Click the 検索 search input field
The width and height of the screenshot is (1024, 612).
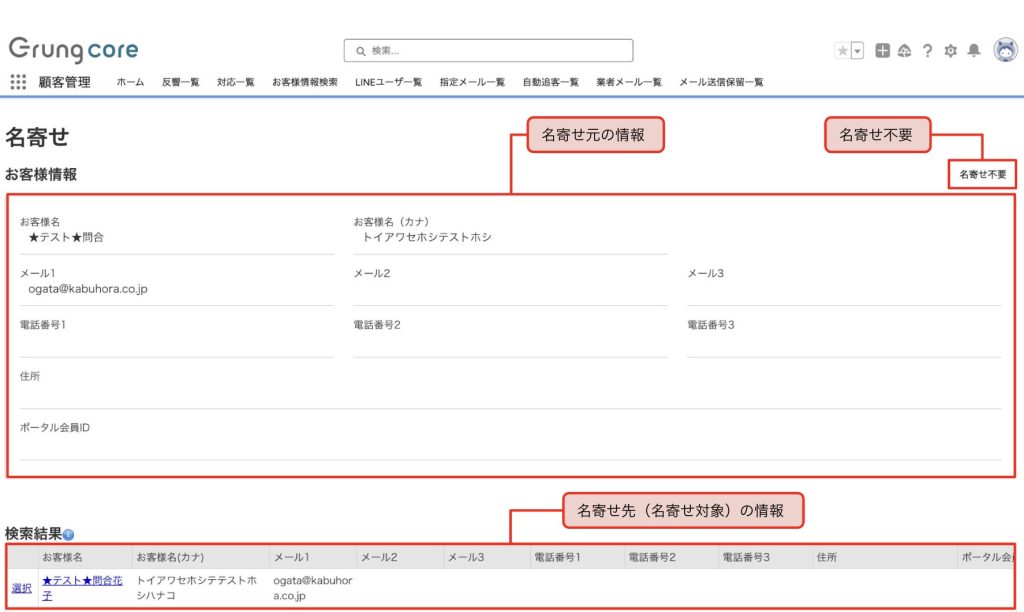pyautogui.click(x=488, y=51)
